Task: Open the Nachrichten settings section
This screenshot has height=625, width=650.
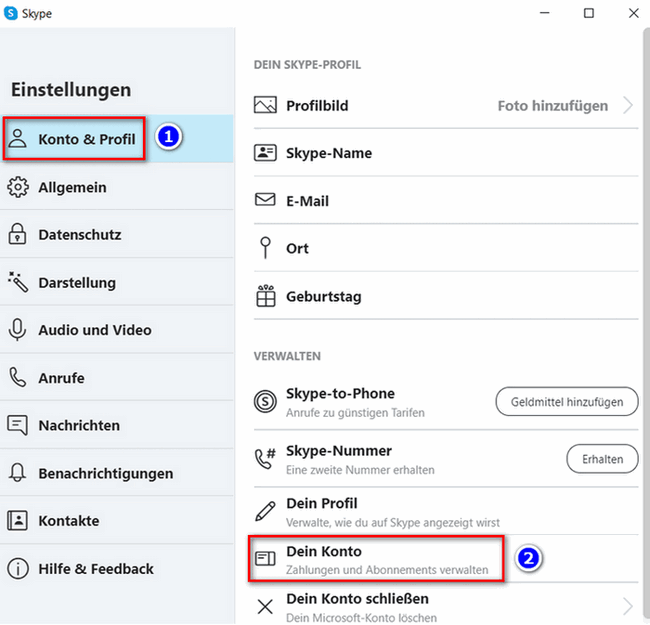Action: 116,425
